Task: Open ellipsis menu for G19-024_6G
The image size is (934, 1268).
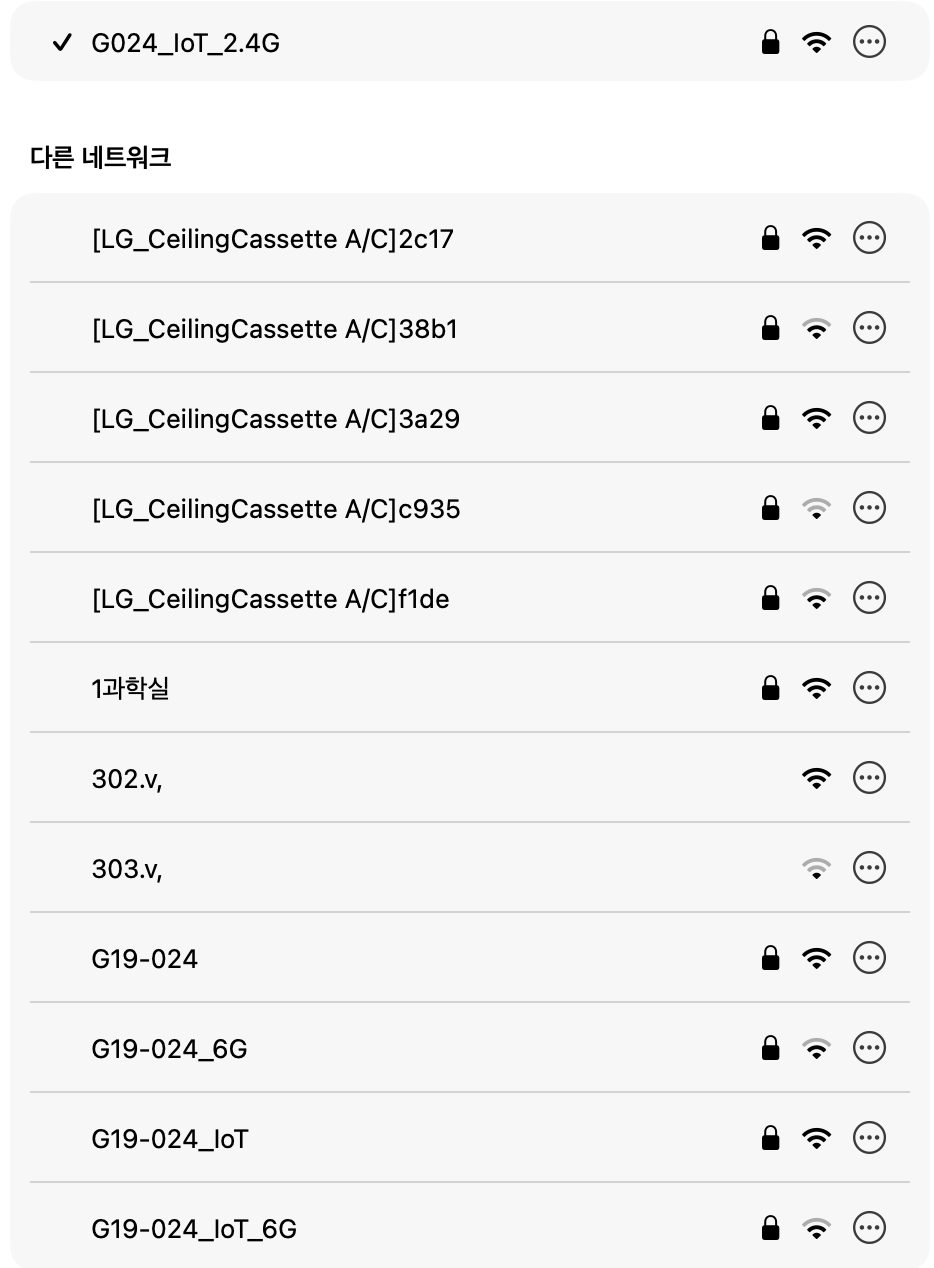Action: (869, 1048)
